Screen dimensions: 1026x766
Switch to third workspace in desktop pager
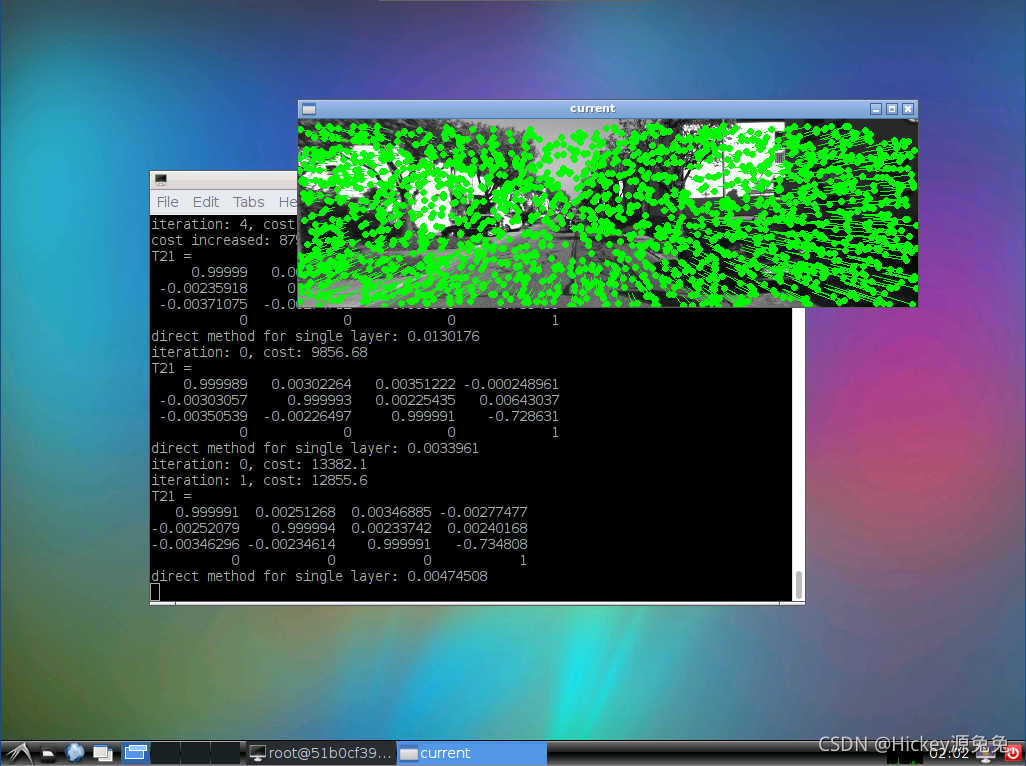point(196,753)
